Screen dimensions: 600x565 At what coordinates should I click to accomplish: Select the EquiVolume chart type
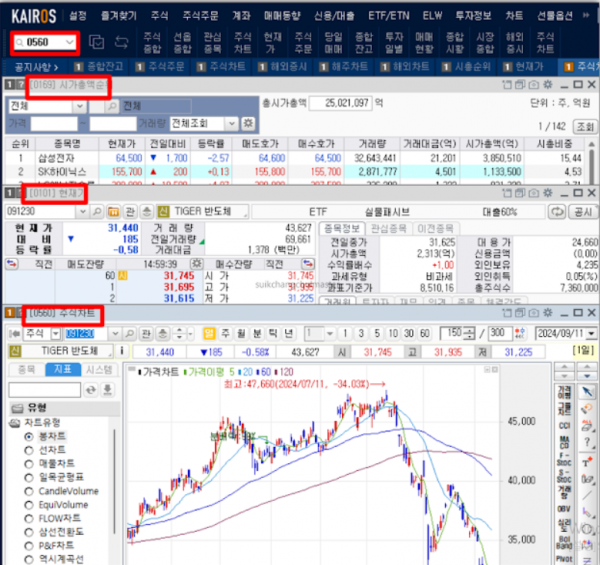[56, 505]
